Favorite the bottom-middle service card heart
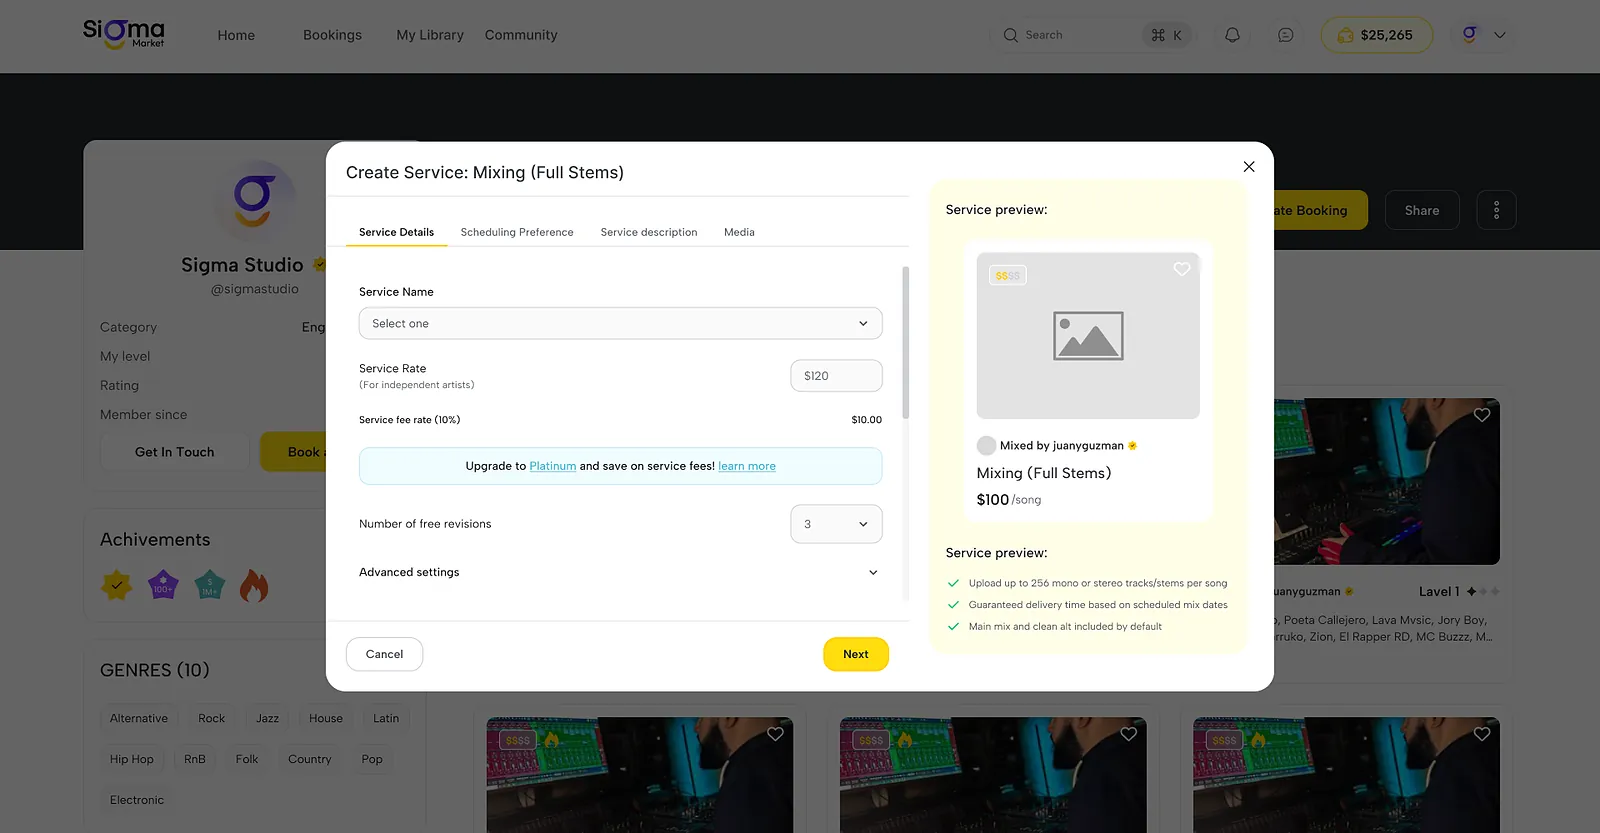Screen dimensions: 1600x833 coord(1129,734)
